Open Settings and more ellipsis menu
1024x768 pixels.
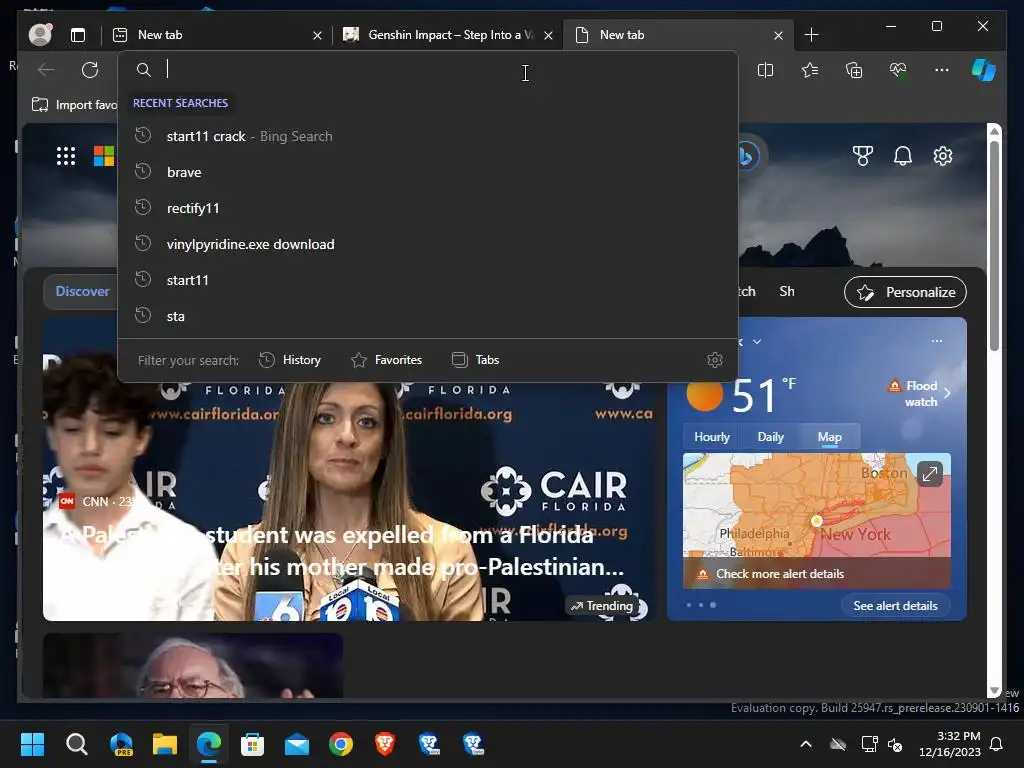tap(941, 70)
